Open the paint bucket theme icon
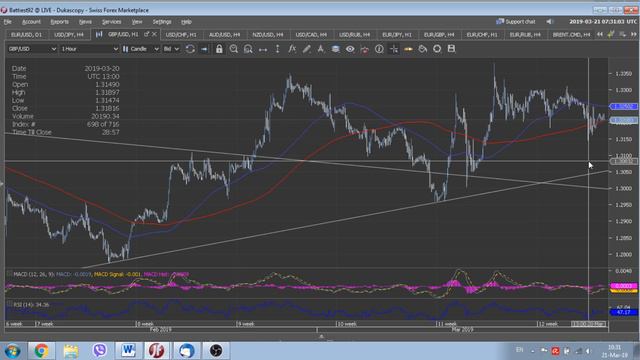The width and height of the screenshot is (640, 360). pos(423,49)
